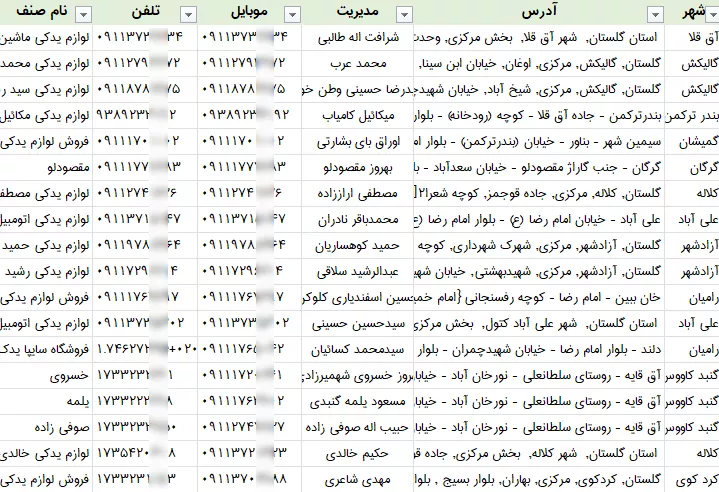The image size is (719, 492).
Task: Click the manager cell حکیم خالدی
Action: click(x=358, y=454)
